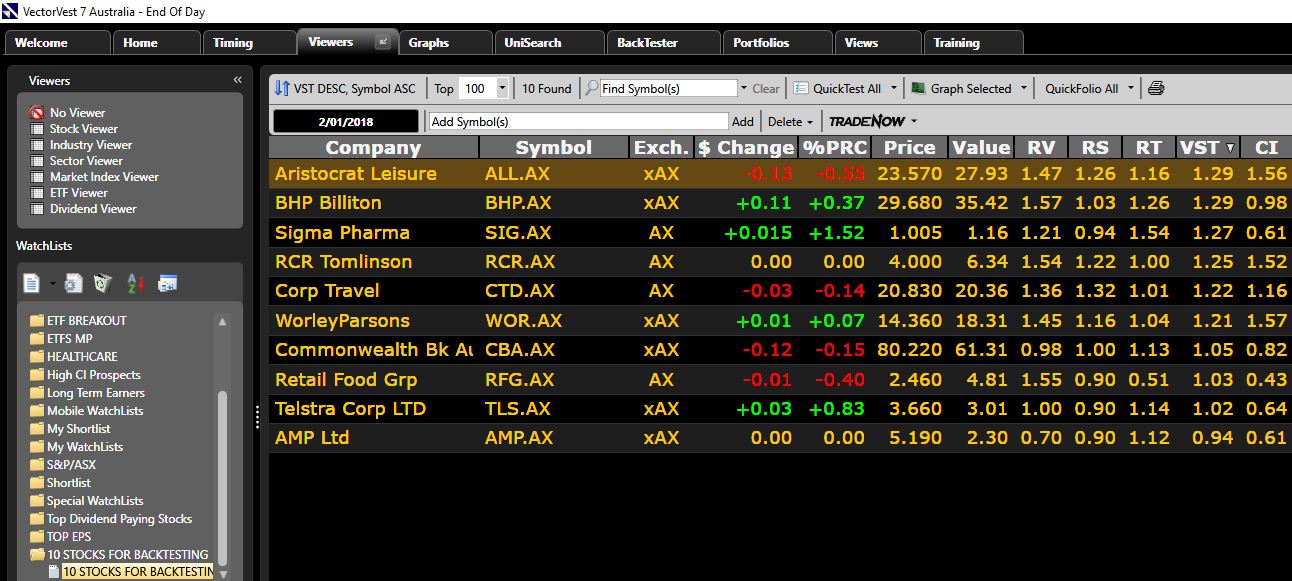Image resolution: width=1292 pixels, height=581 pixels.
Task: Click the Add button next to symbol field
Action: [x=742, y=121]
